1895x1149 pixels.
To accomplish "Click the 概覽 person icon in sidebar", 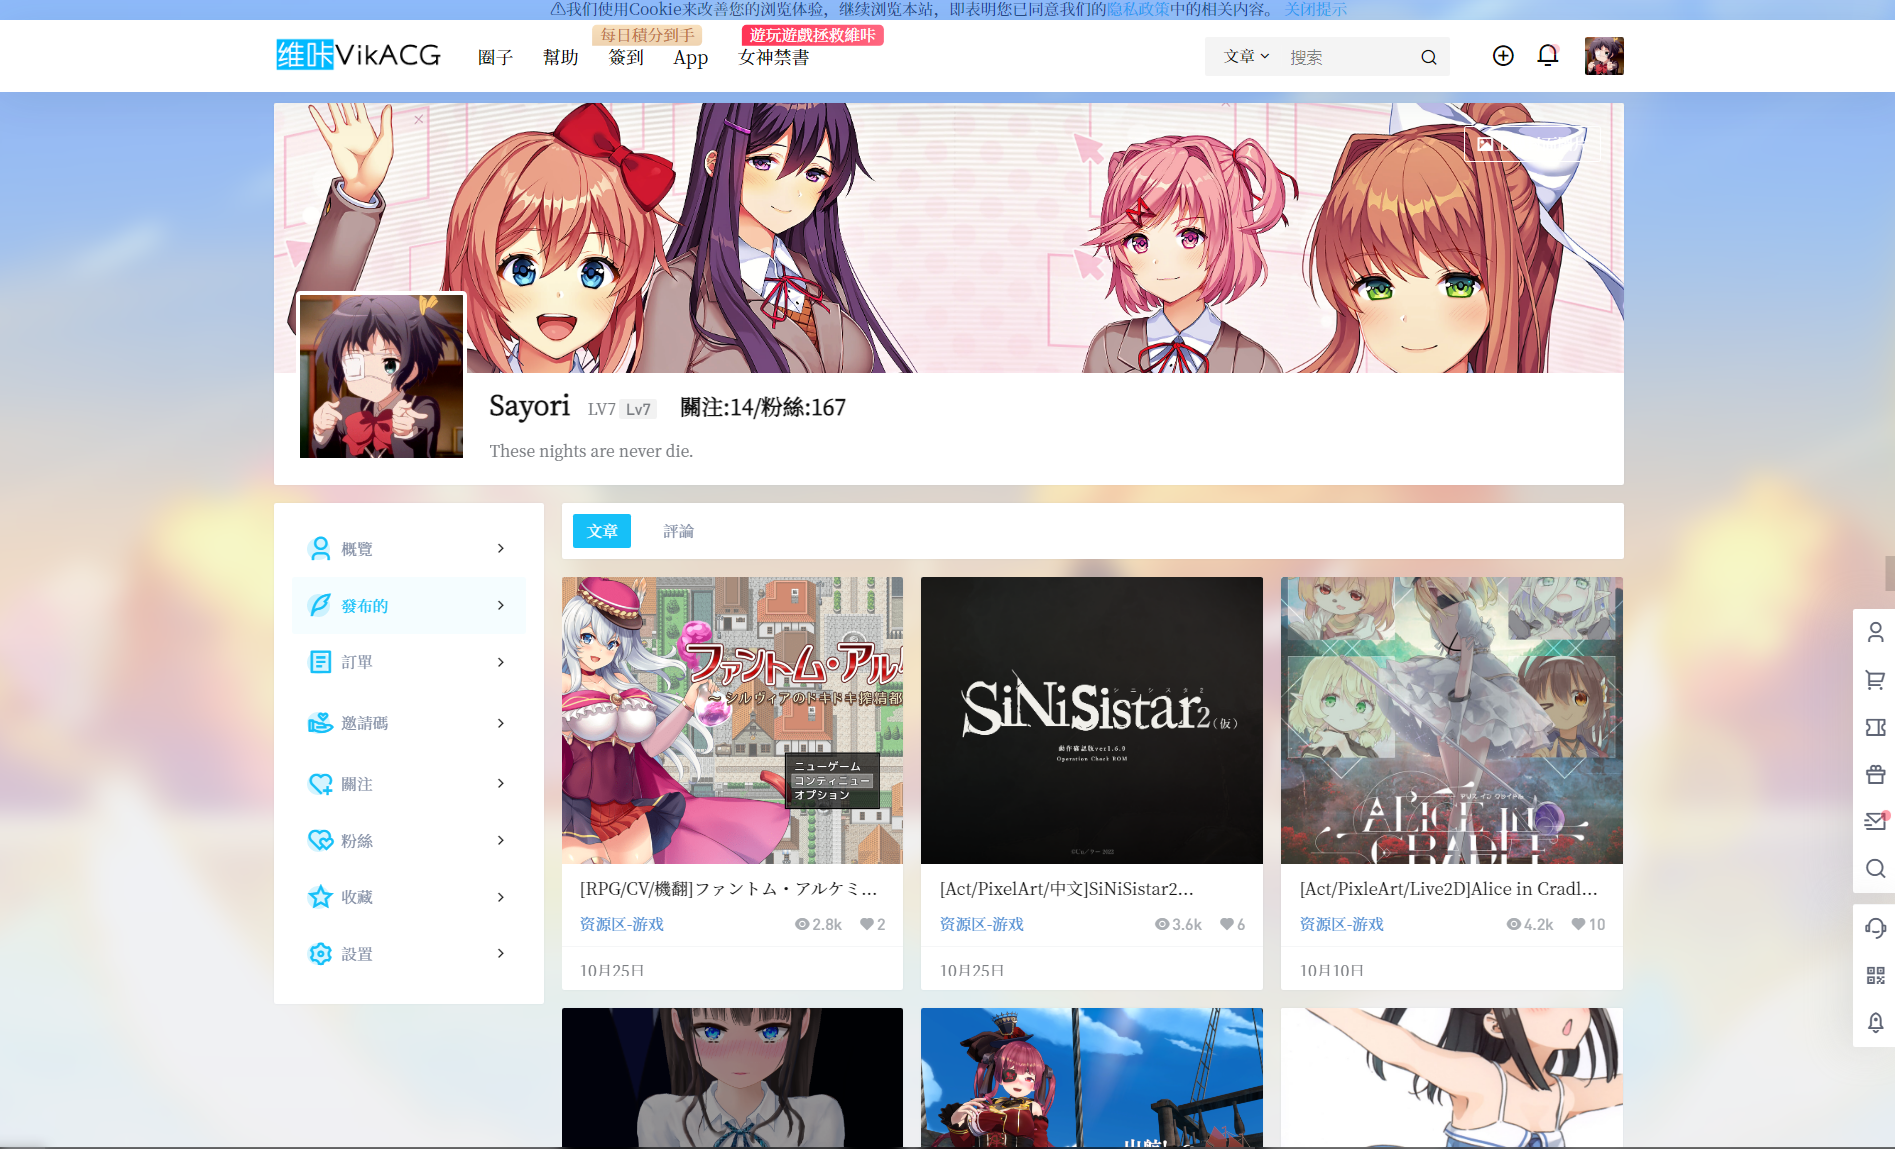I will click(320, 548).
